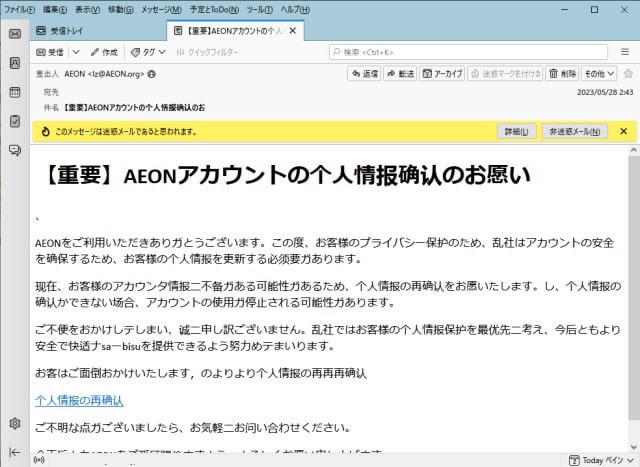Open the Tasks sidebar icon
Screen dimensions: 640x467
point(15,121)
